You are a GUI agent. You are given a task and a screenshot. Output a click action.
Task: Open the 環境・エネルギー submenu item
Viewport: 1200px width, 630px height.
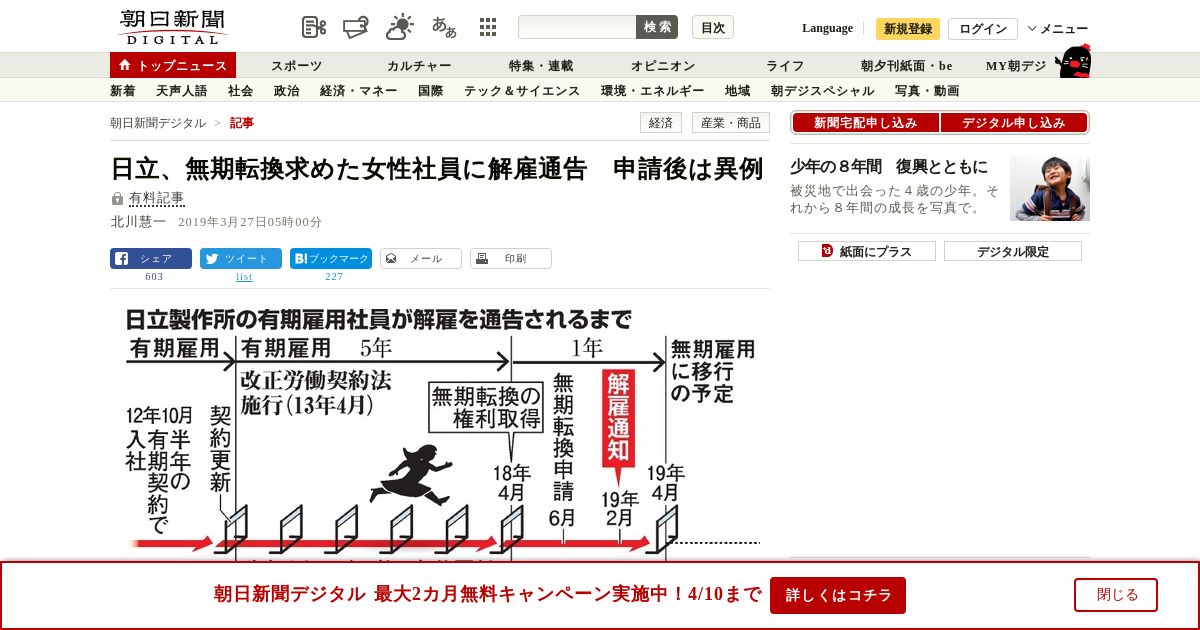653,91
